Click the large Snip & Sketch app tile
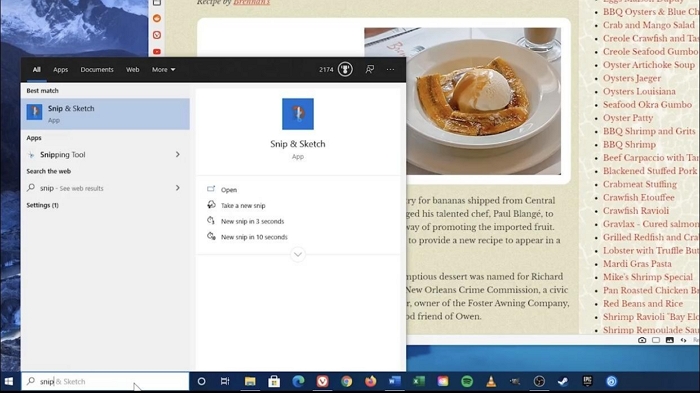Screen dimensions: 700x393 (298, 114)
